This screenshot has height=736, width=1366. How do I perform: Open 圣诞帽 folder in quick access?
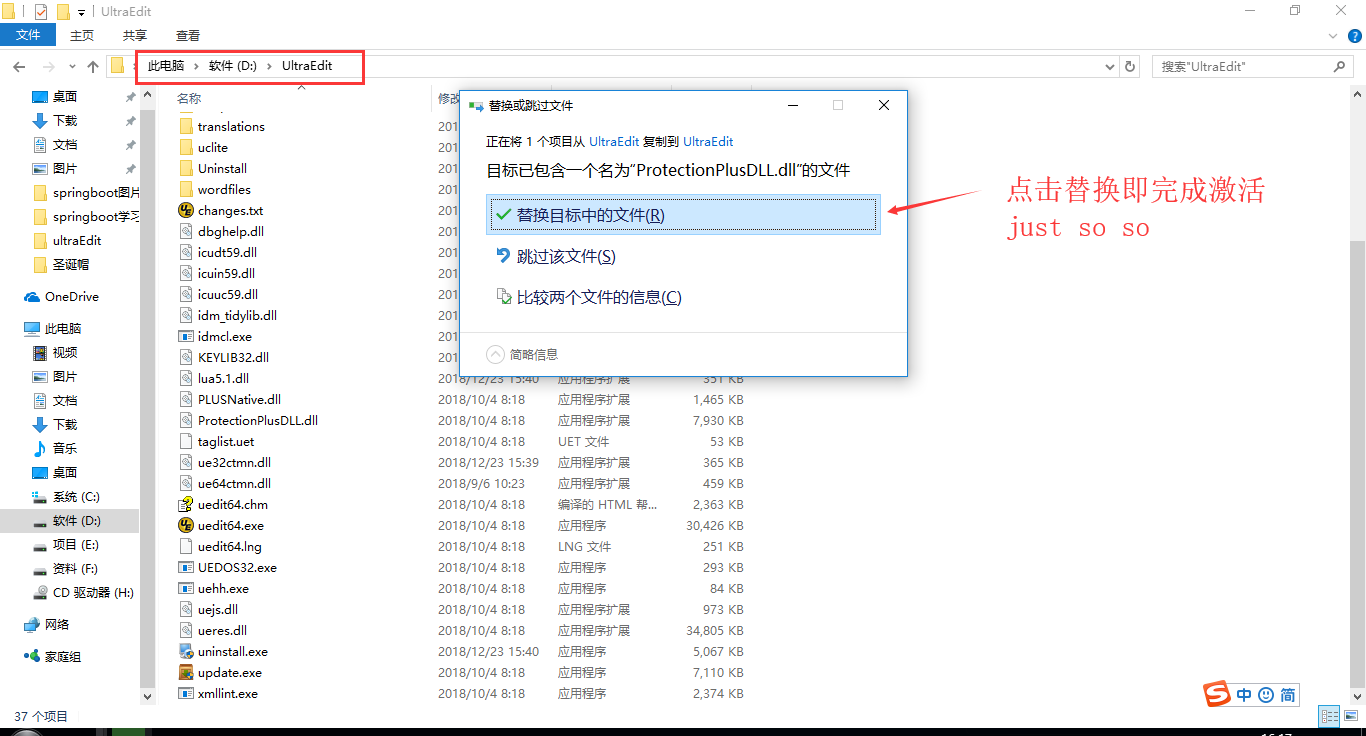[70, 265]
